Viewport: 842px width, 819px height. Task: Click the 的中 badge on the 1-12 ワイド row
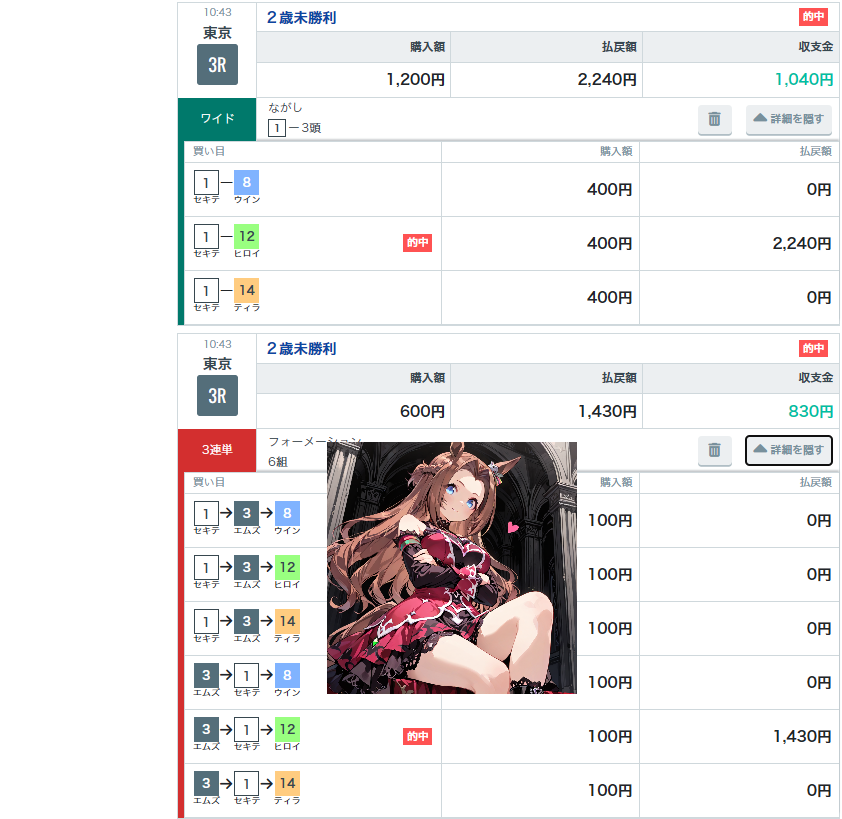point(417,243)
